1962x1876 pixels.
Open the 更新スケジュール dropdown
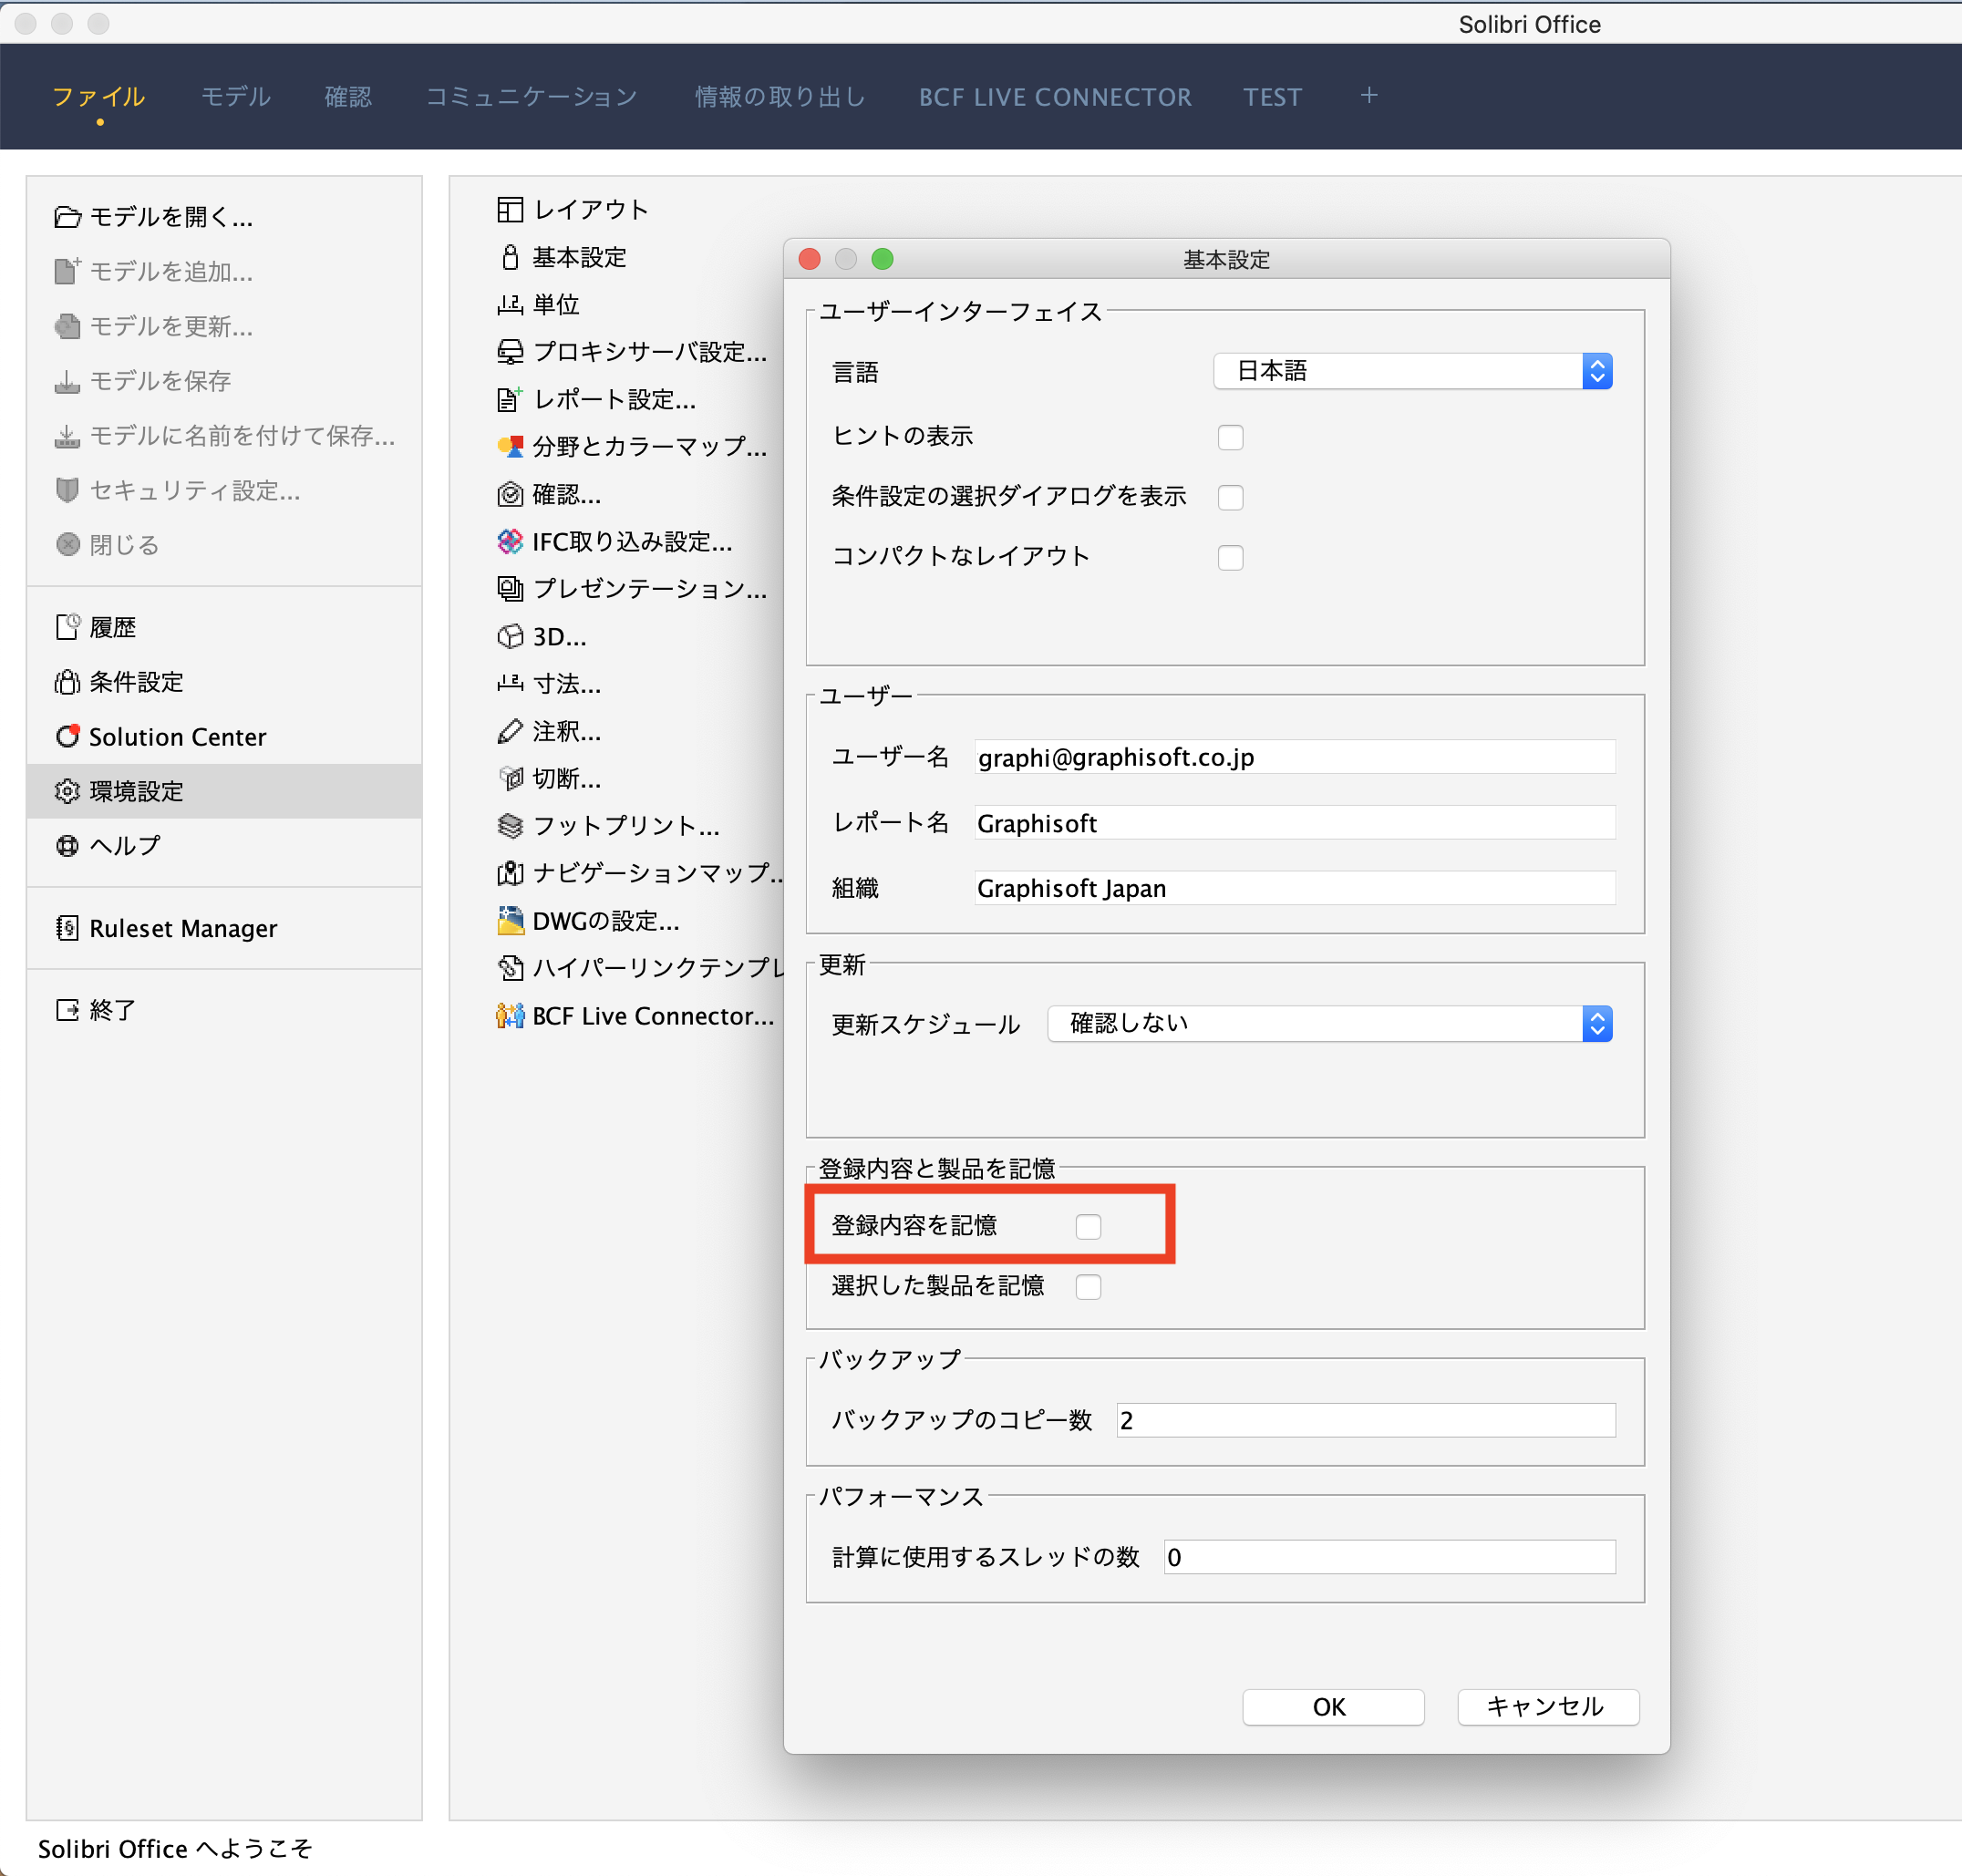tap(1329, 1023)
